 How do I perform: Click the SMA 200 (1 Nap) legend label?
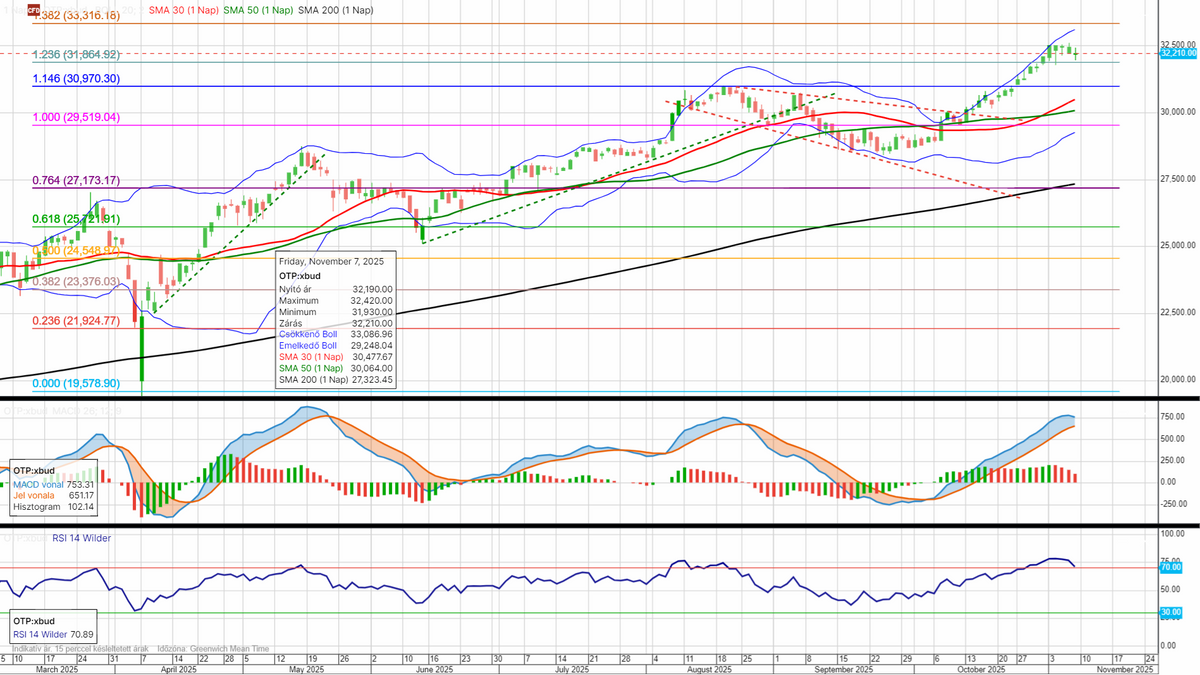coord(336,10)
